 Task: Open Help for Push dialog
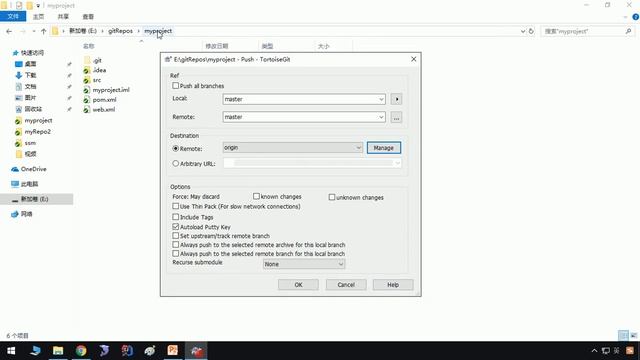click(x=393, y=284)
